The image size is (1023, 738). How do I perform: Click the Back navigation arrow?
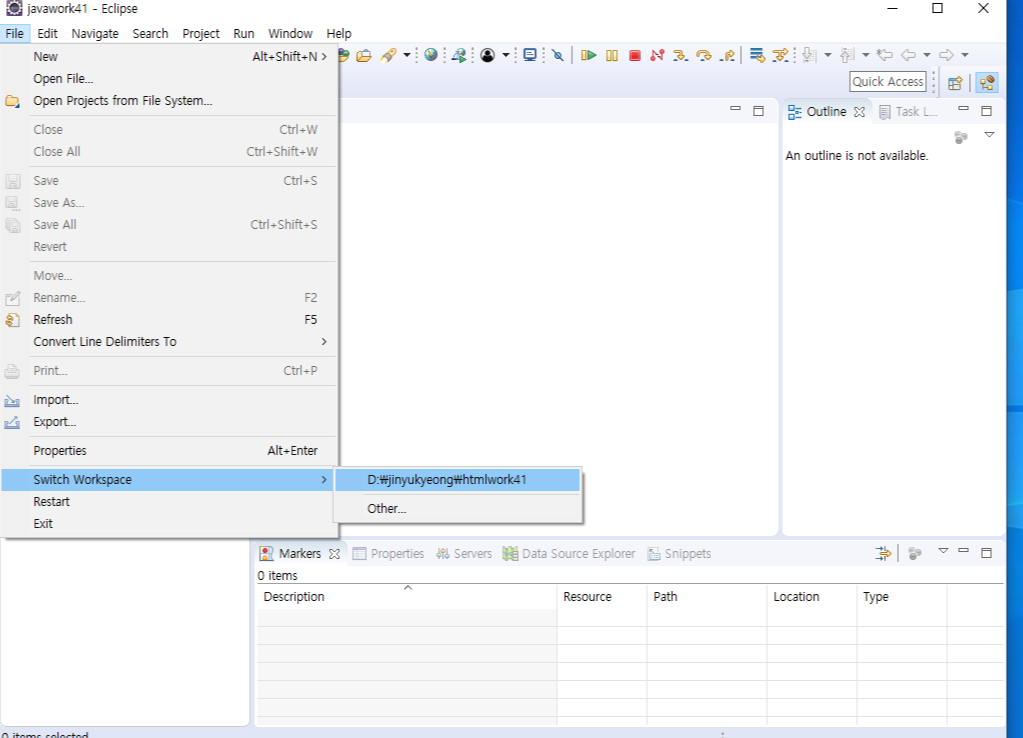tap(908, 55)
